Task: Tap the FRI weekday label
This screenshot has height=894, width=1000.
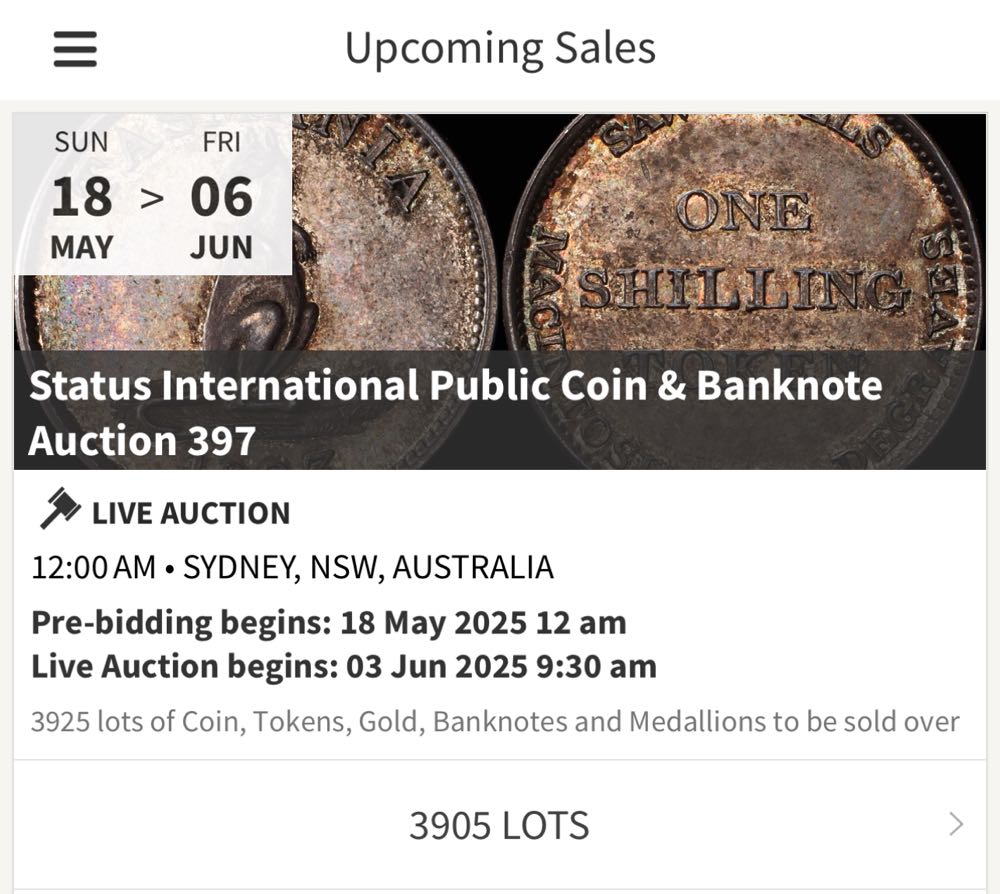Action: [221, 142]
